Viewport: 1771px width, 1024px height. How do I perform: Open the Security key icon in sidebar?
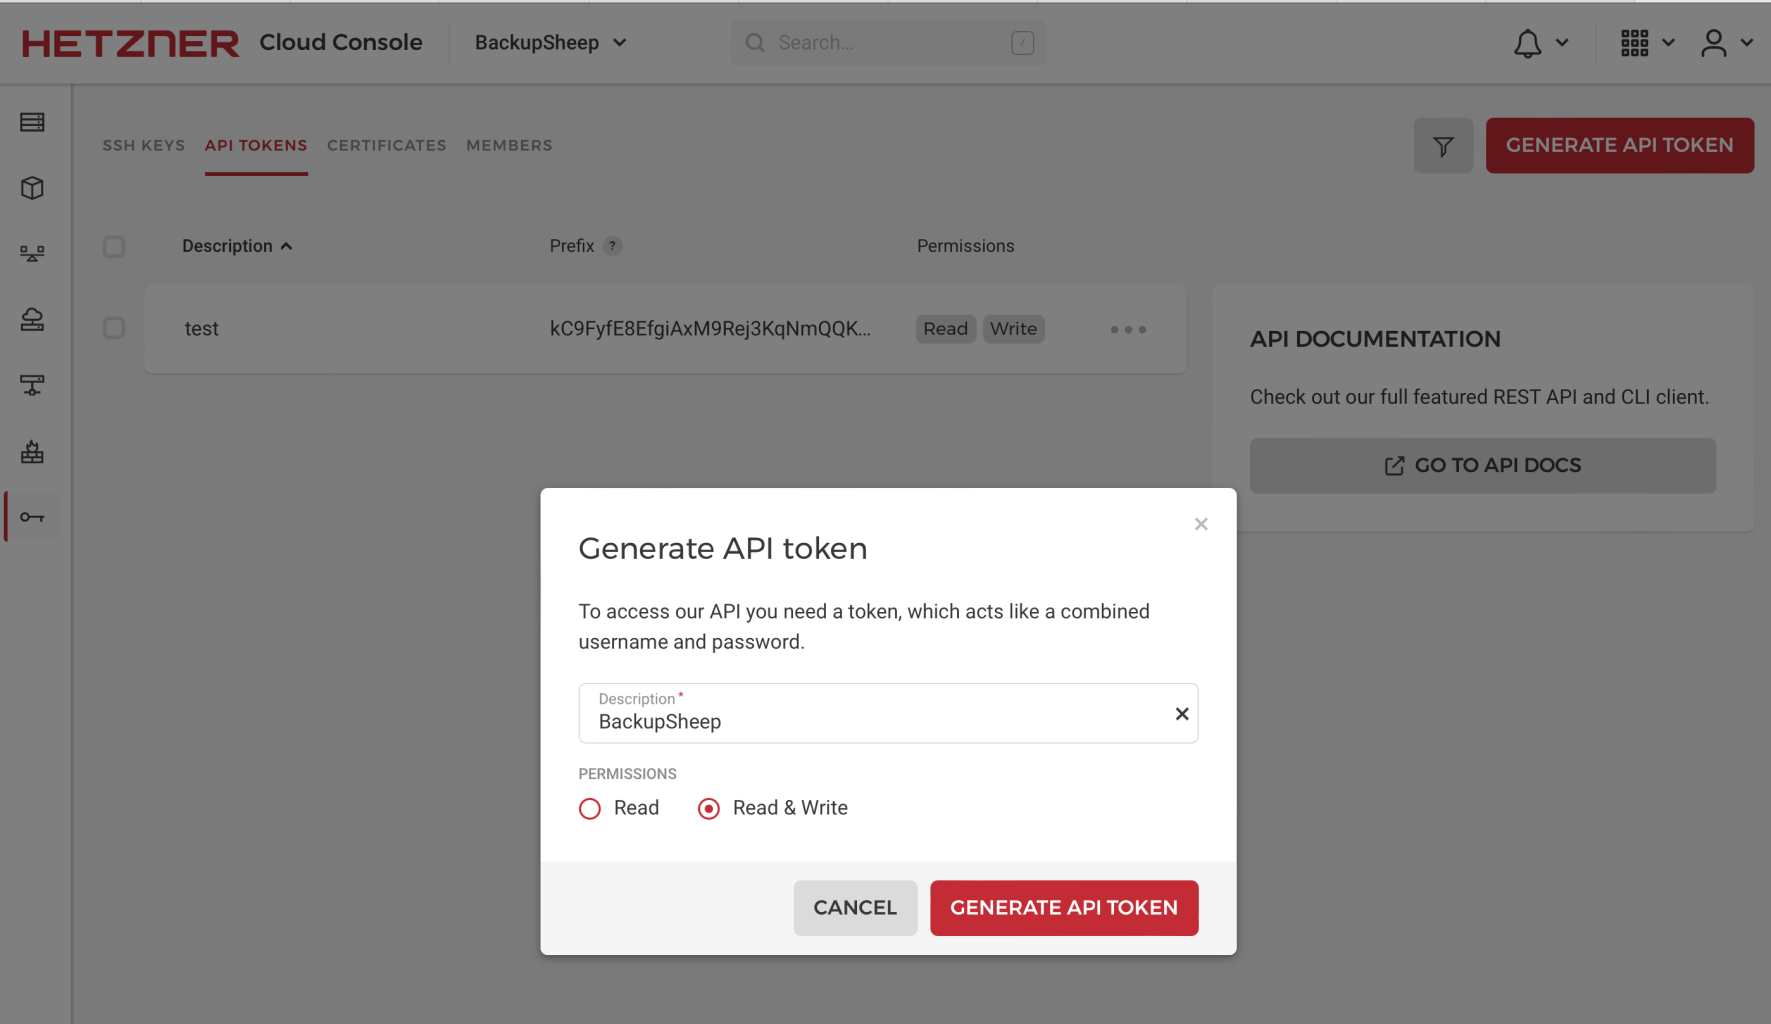pyautogui.click(x=32, y=517)
